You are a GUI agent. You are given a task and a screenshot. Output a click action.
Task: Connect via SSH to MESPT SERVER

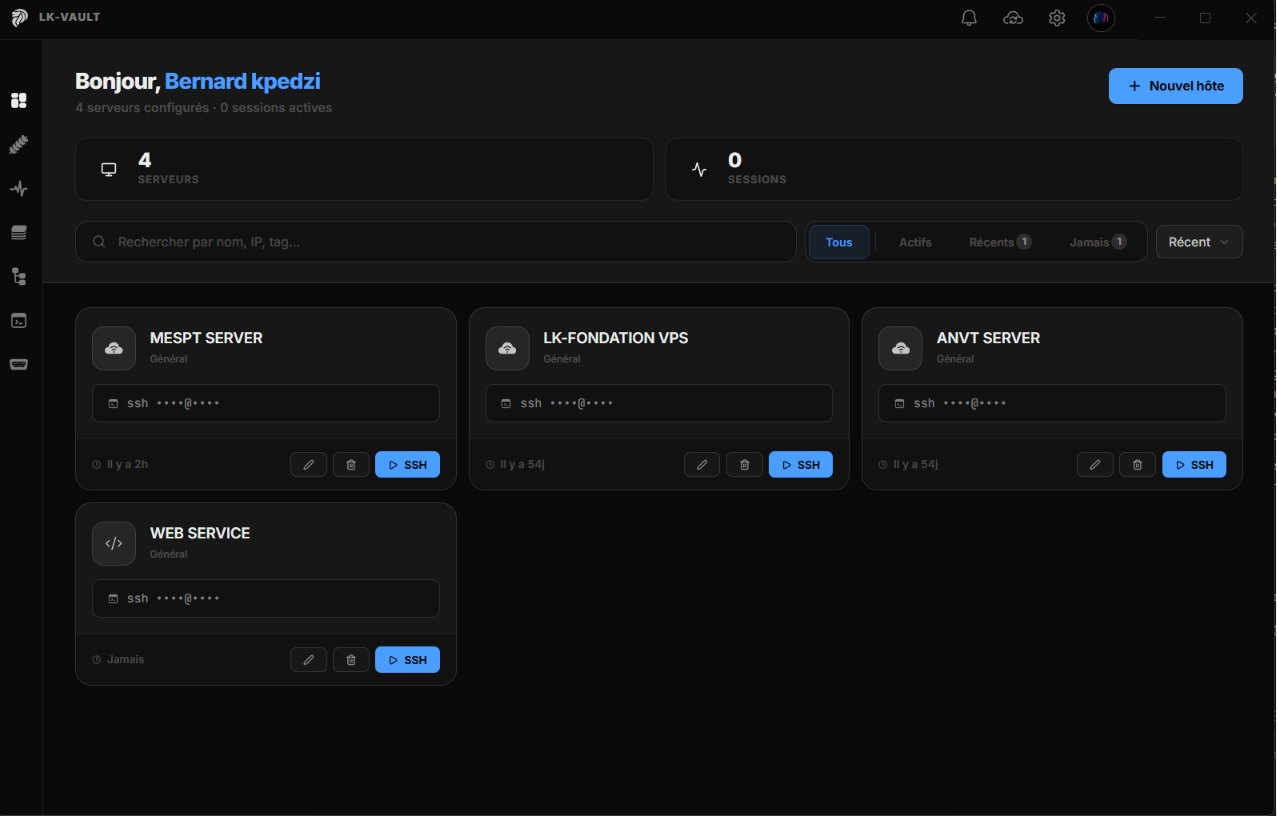407,465
